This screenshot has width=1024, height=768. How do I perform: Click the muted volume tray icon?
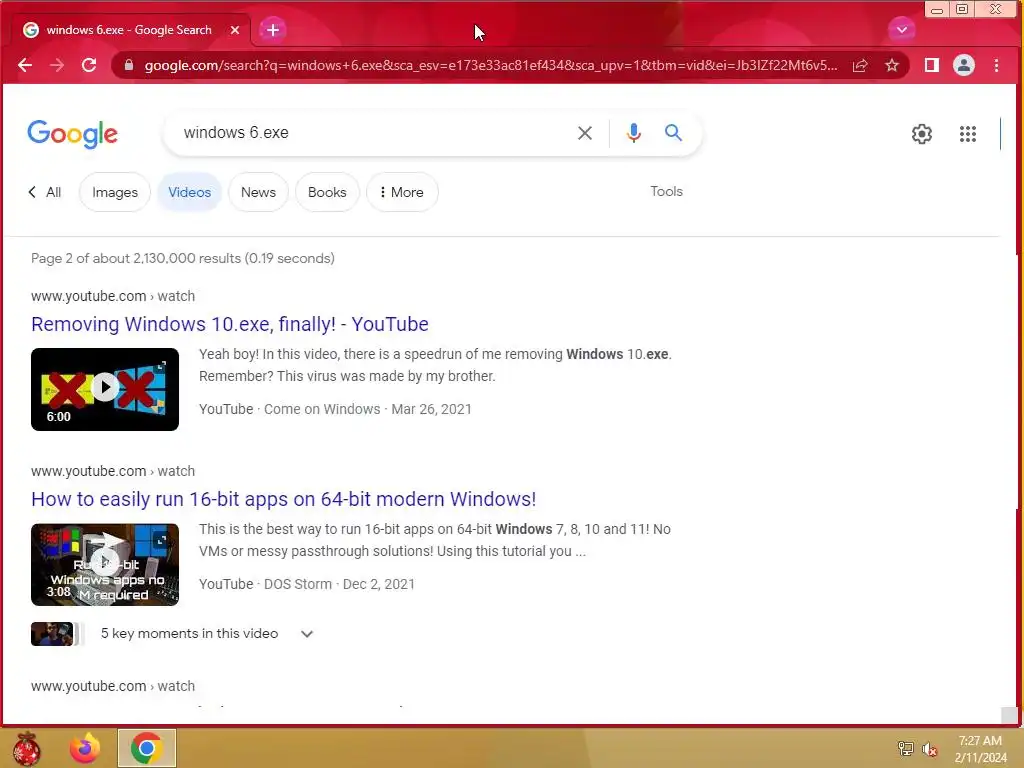coord(930,749)
